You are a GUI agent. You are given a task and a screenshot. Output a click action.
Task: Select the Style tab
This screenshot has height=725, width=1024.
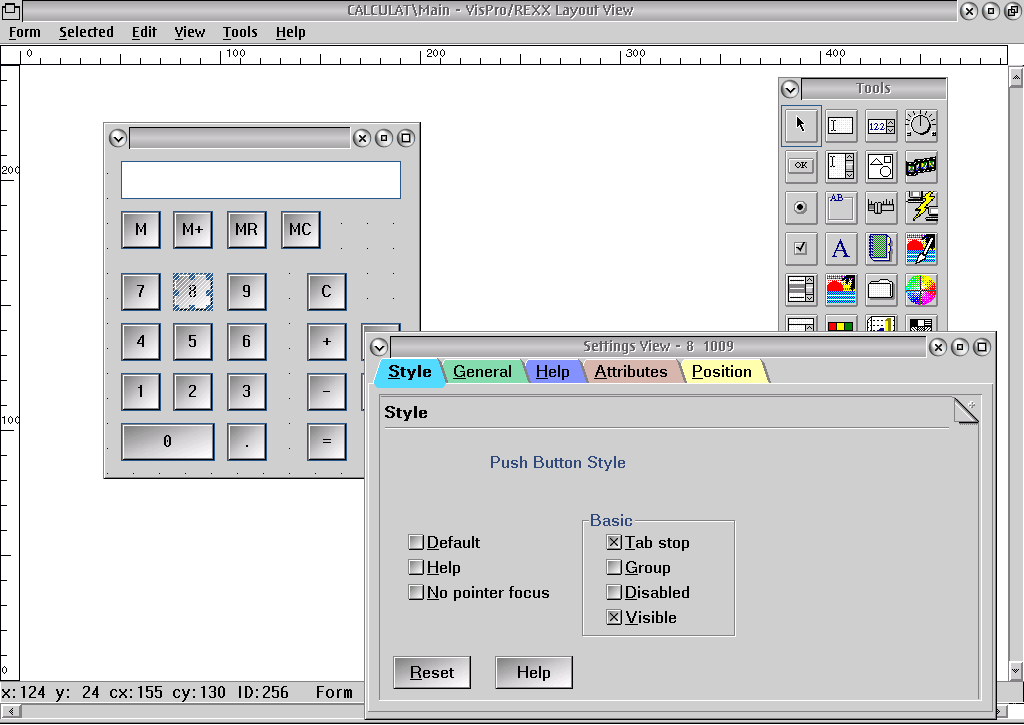[x=409, y=372]
